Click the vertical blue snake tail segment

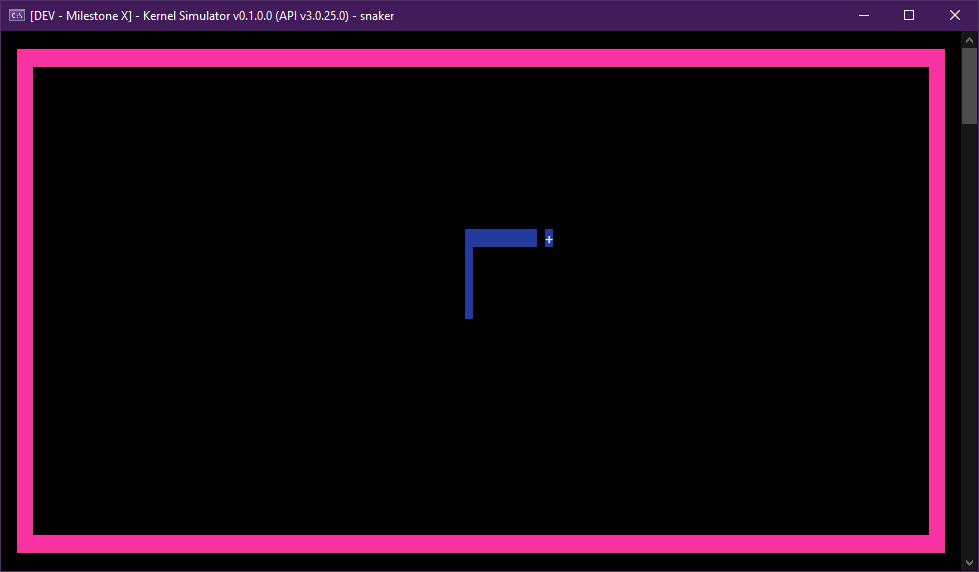[469, 283]
